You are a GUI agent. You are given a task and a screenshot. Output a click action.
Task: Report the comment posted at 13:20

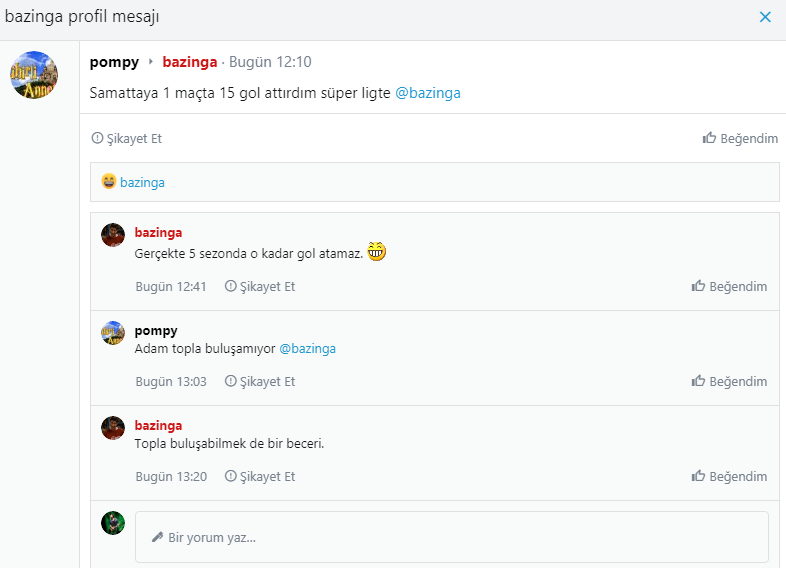[260, 477]
